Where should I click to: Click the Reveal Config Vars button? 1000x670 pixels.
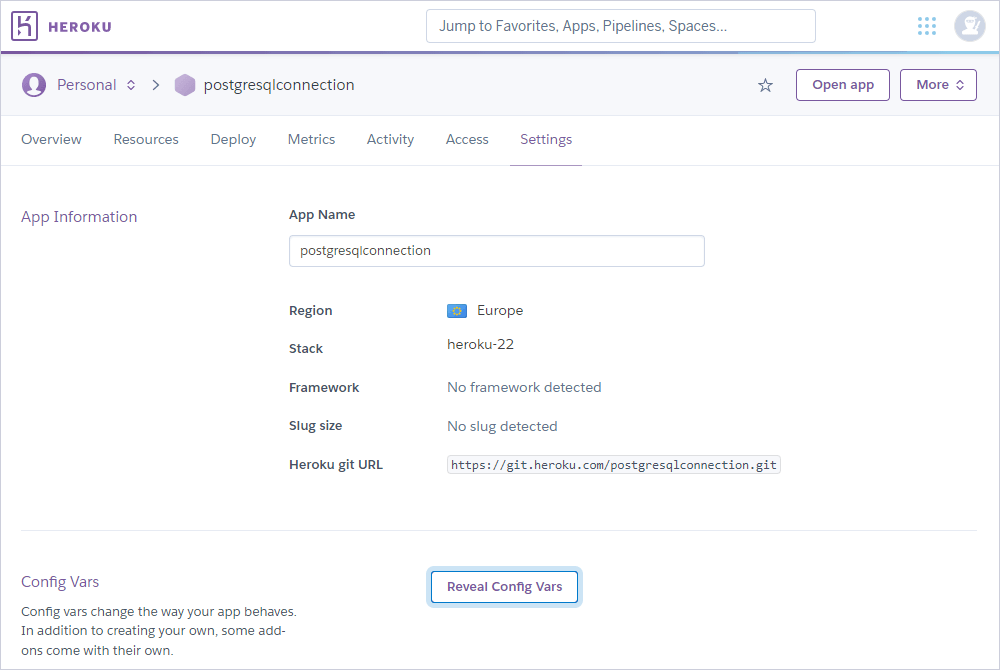(504, 587)
